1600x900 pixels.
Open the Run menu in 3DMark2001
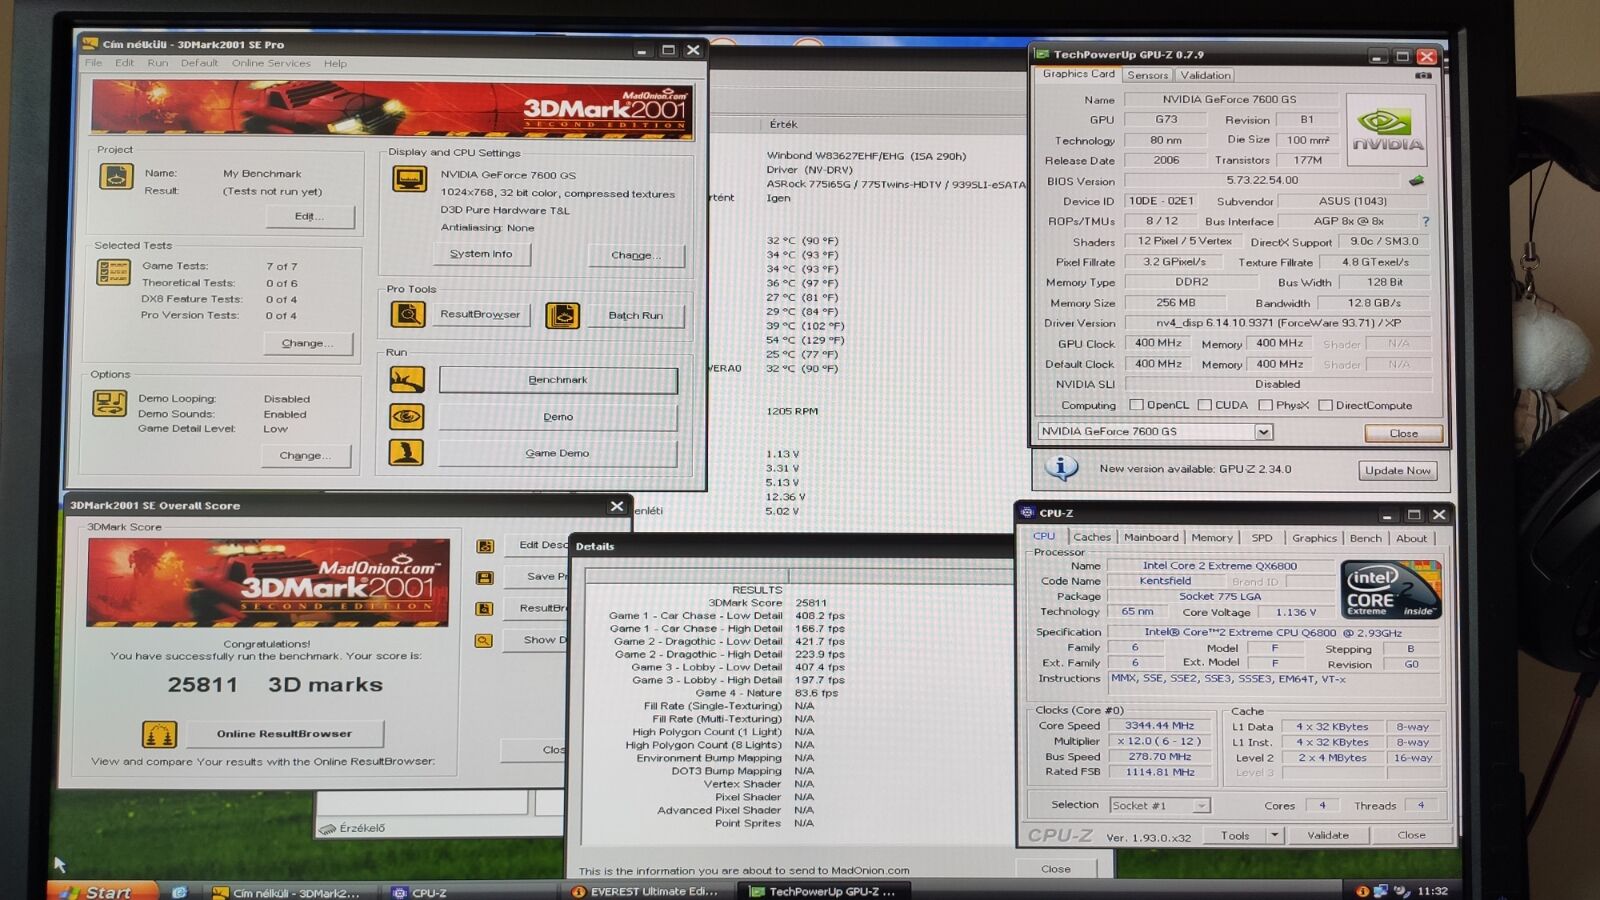[x=158, y=63]
